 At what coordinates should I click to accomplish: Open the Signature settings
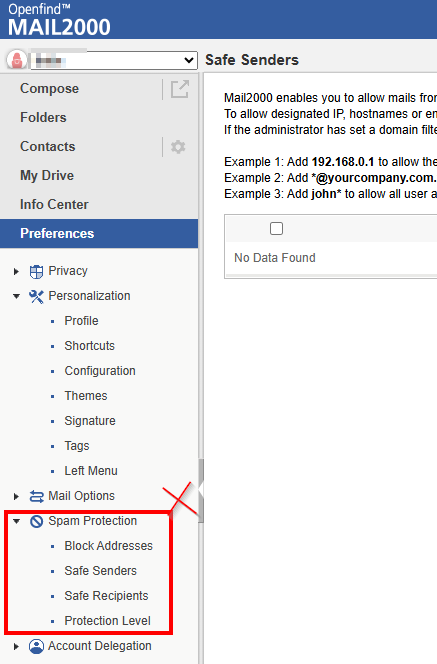[x=90, y=421]
